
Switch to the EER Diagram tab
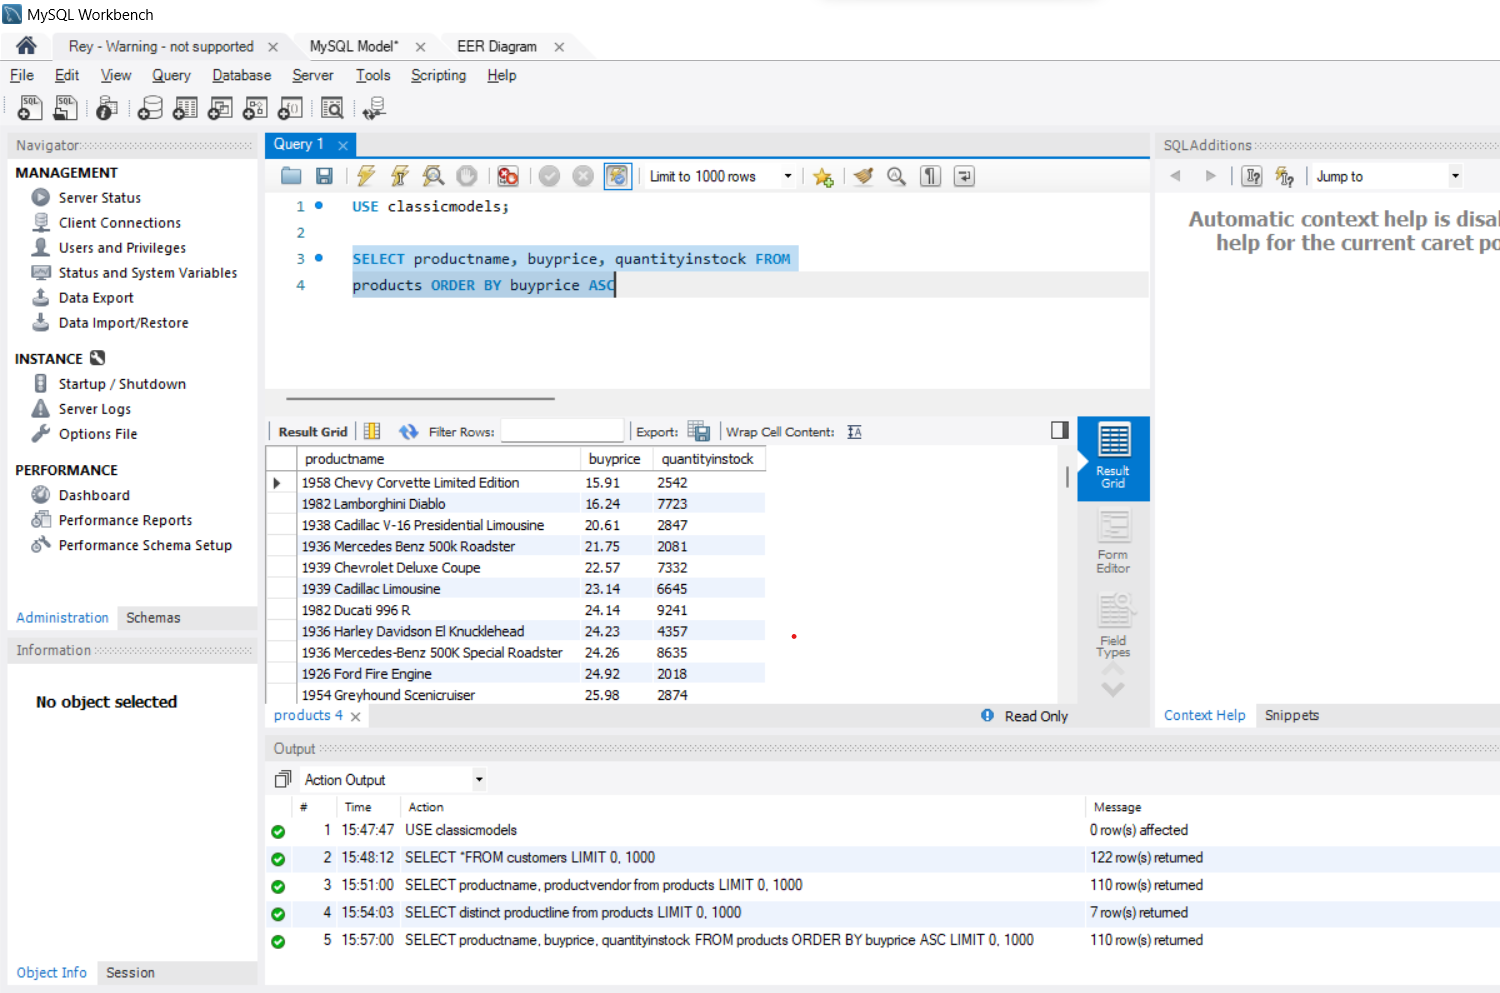point(497,46)
